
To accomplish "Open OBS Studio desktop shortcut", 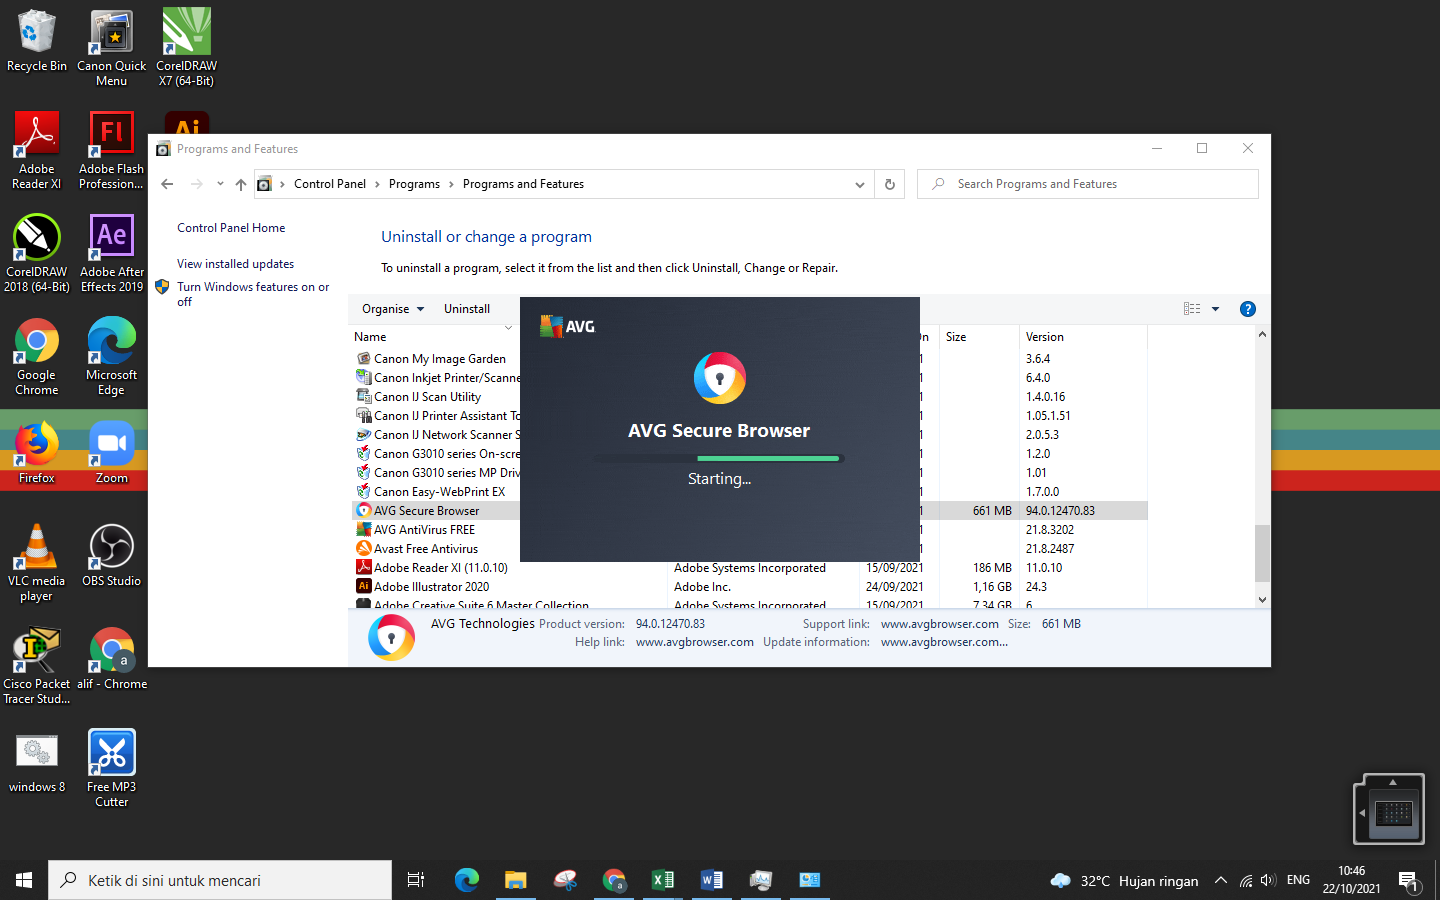I will (x=111, y=555).
